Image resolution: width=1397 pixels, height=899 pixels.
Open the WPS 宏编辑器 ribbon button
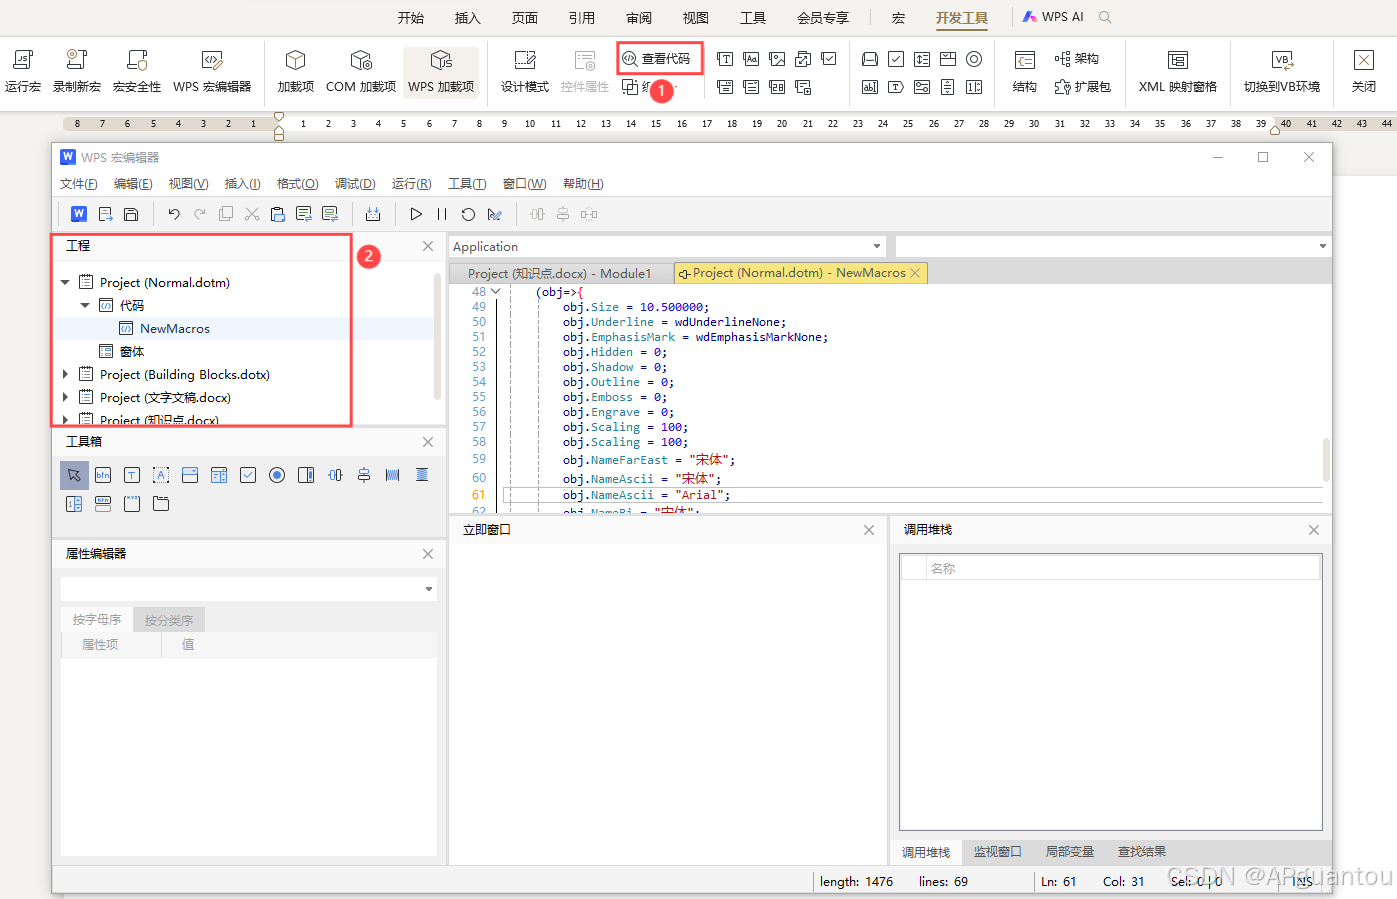tap(212, 71)
